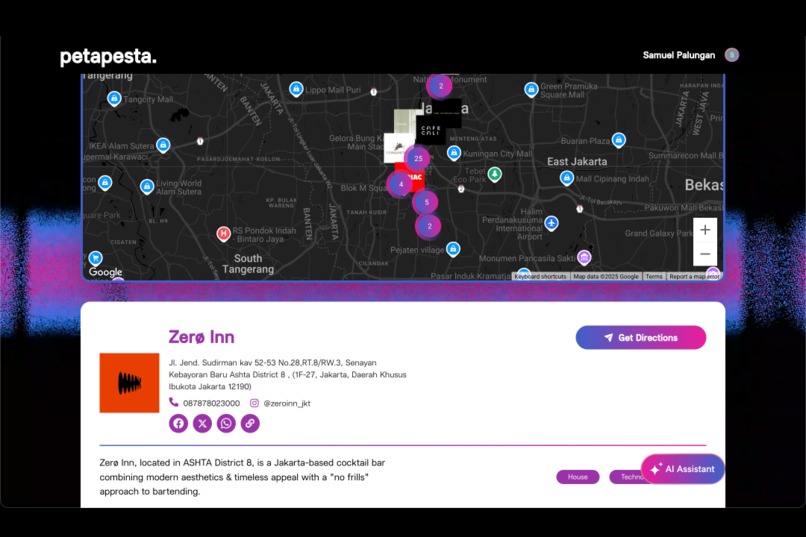Select the IKEA Alam Sutera pin
This screenshot has width=806, height=537.
click(x=163, y=145)
